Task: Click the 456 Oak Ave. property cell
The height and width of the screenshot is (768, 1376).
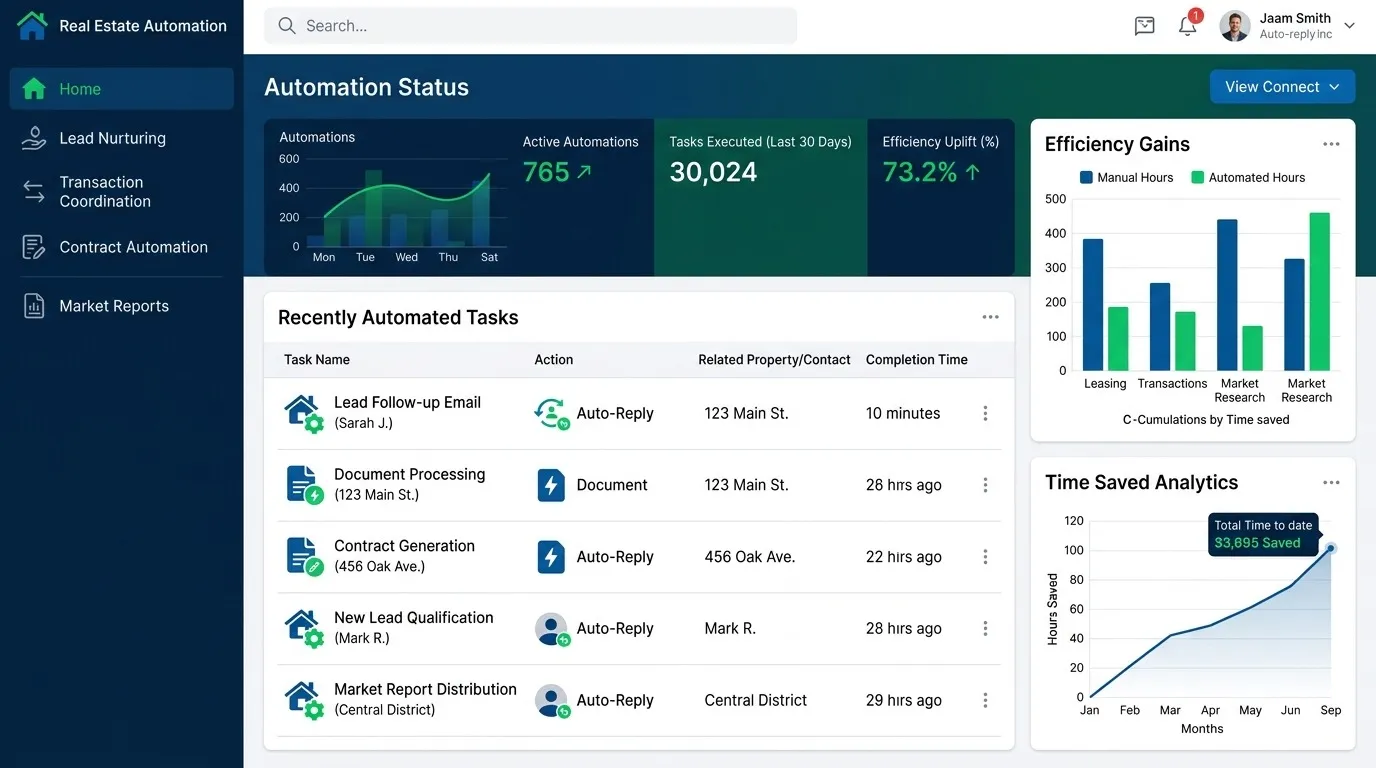Action: click(750, 557)
